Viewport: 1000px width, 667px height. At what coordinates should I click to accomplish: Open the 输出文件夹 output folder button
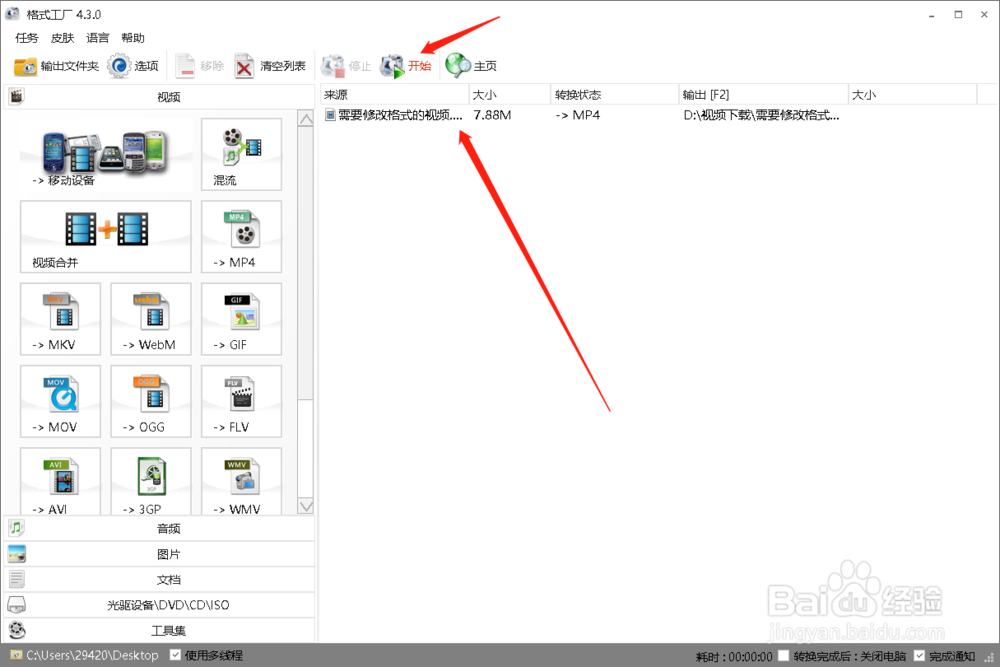tap(56, 66)
